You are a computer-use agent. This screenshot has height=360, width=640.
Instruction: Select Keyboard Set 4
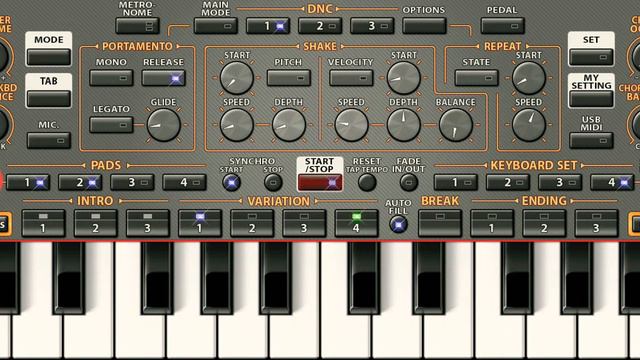[x=612, y=182]
